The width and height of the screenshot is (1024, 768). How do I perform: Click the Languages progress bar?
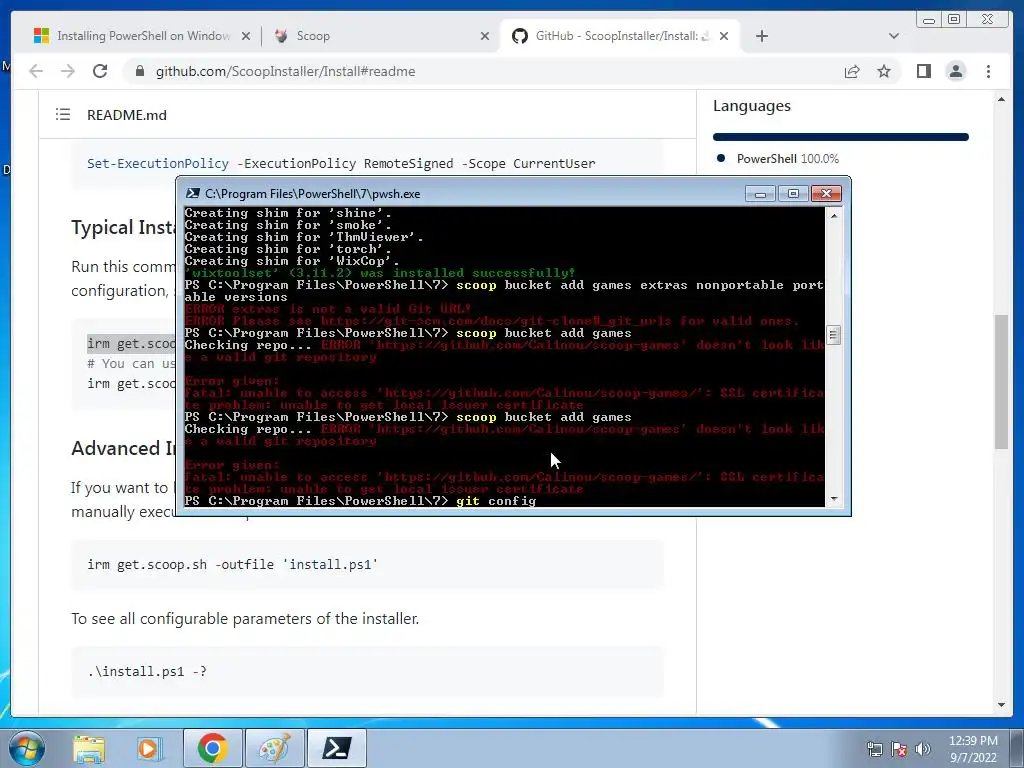[840, 137]
